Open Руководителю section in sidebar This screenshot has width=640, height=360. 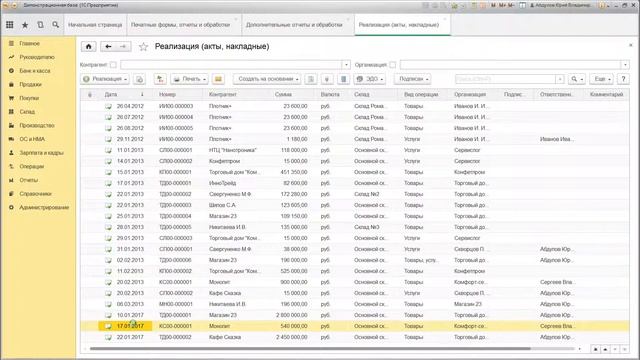pos(37,57)
